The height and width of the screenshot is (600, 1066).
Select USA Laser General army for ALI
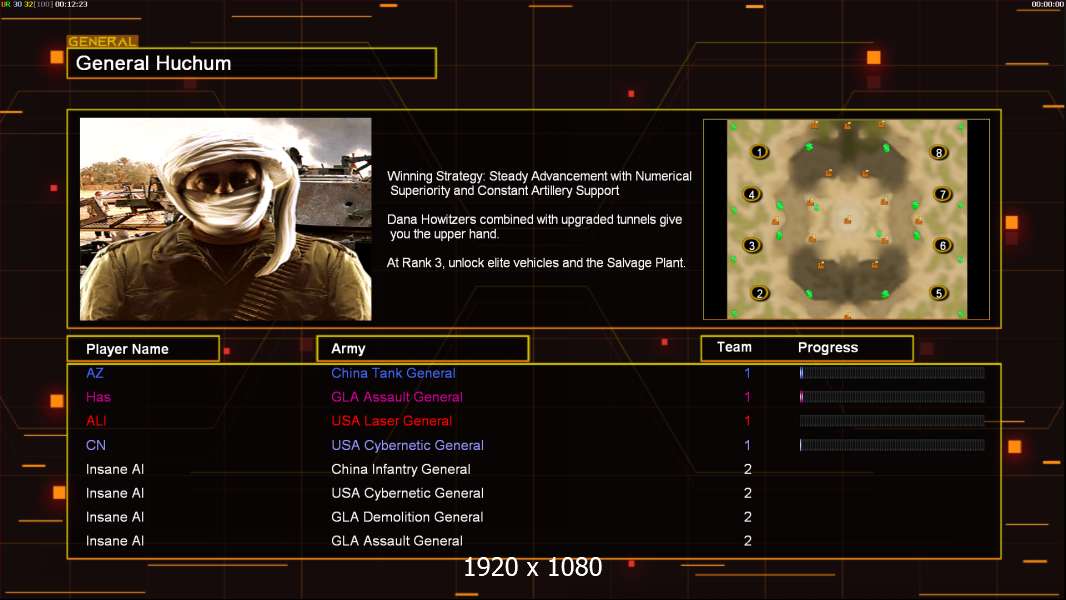(x=392, y=421)
